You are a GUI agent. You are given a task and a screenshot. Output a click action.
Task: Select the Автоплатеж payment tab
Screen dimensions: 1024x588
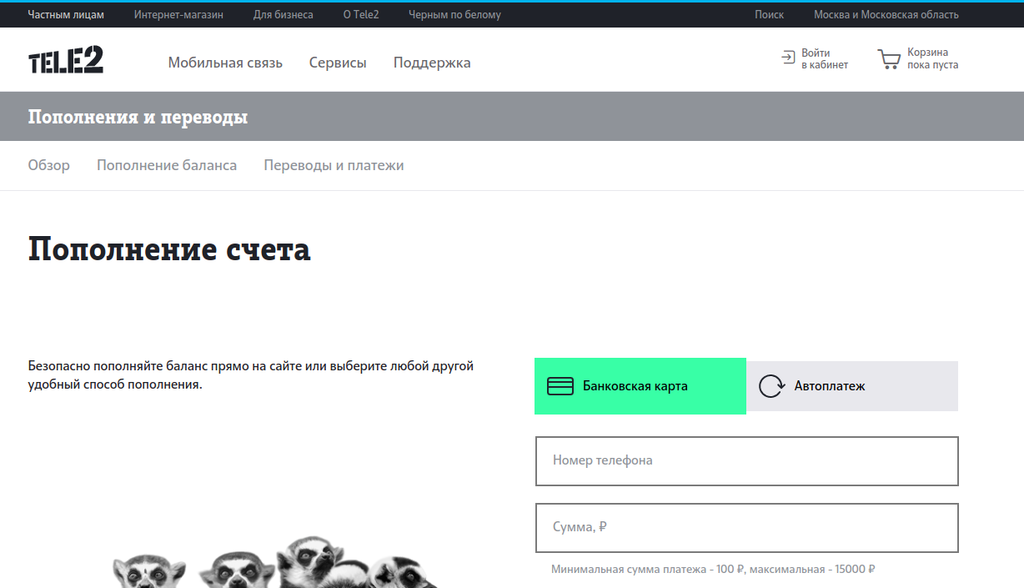coord(852,386)
